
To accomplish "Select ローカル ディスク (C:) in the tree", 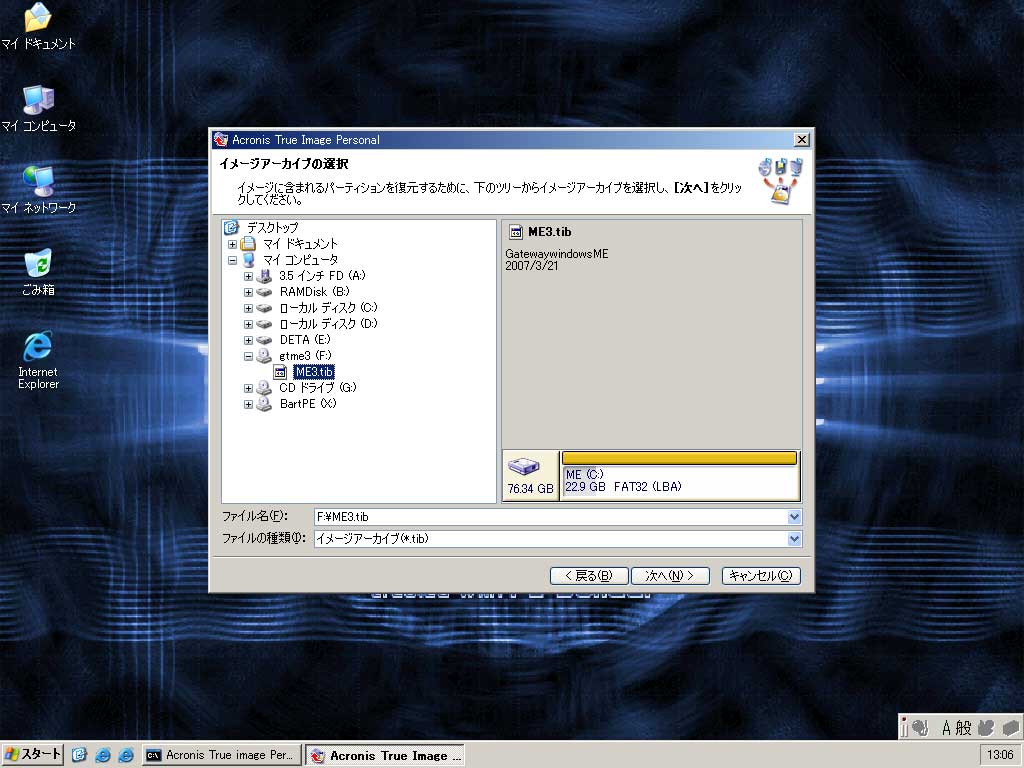I will (328, 308).
